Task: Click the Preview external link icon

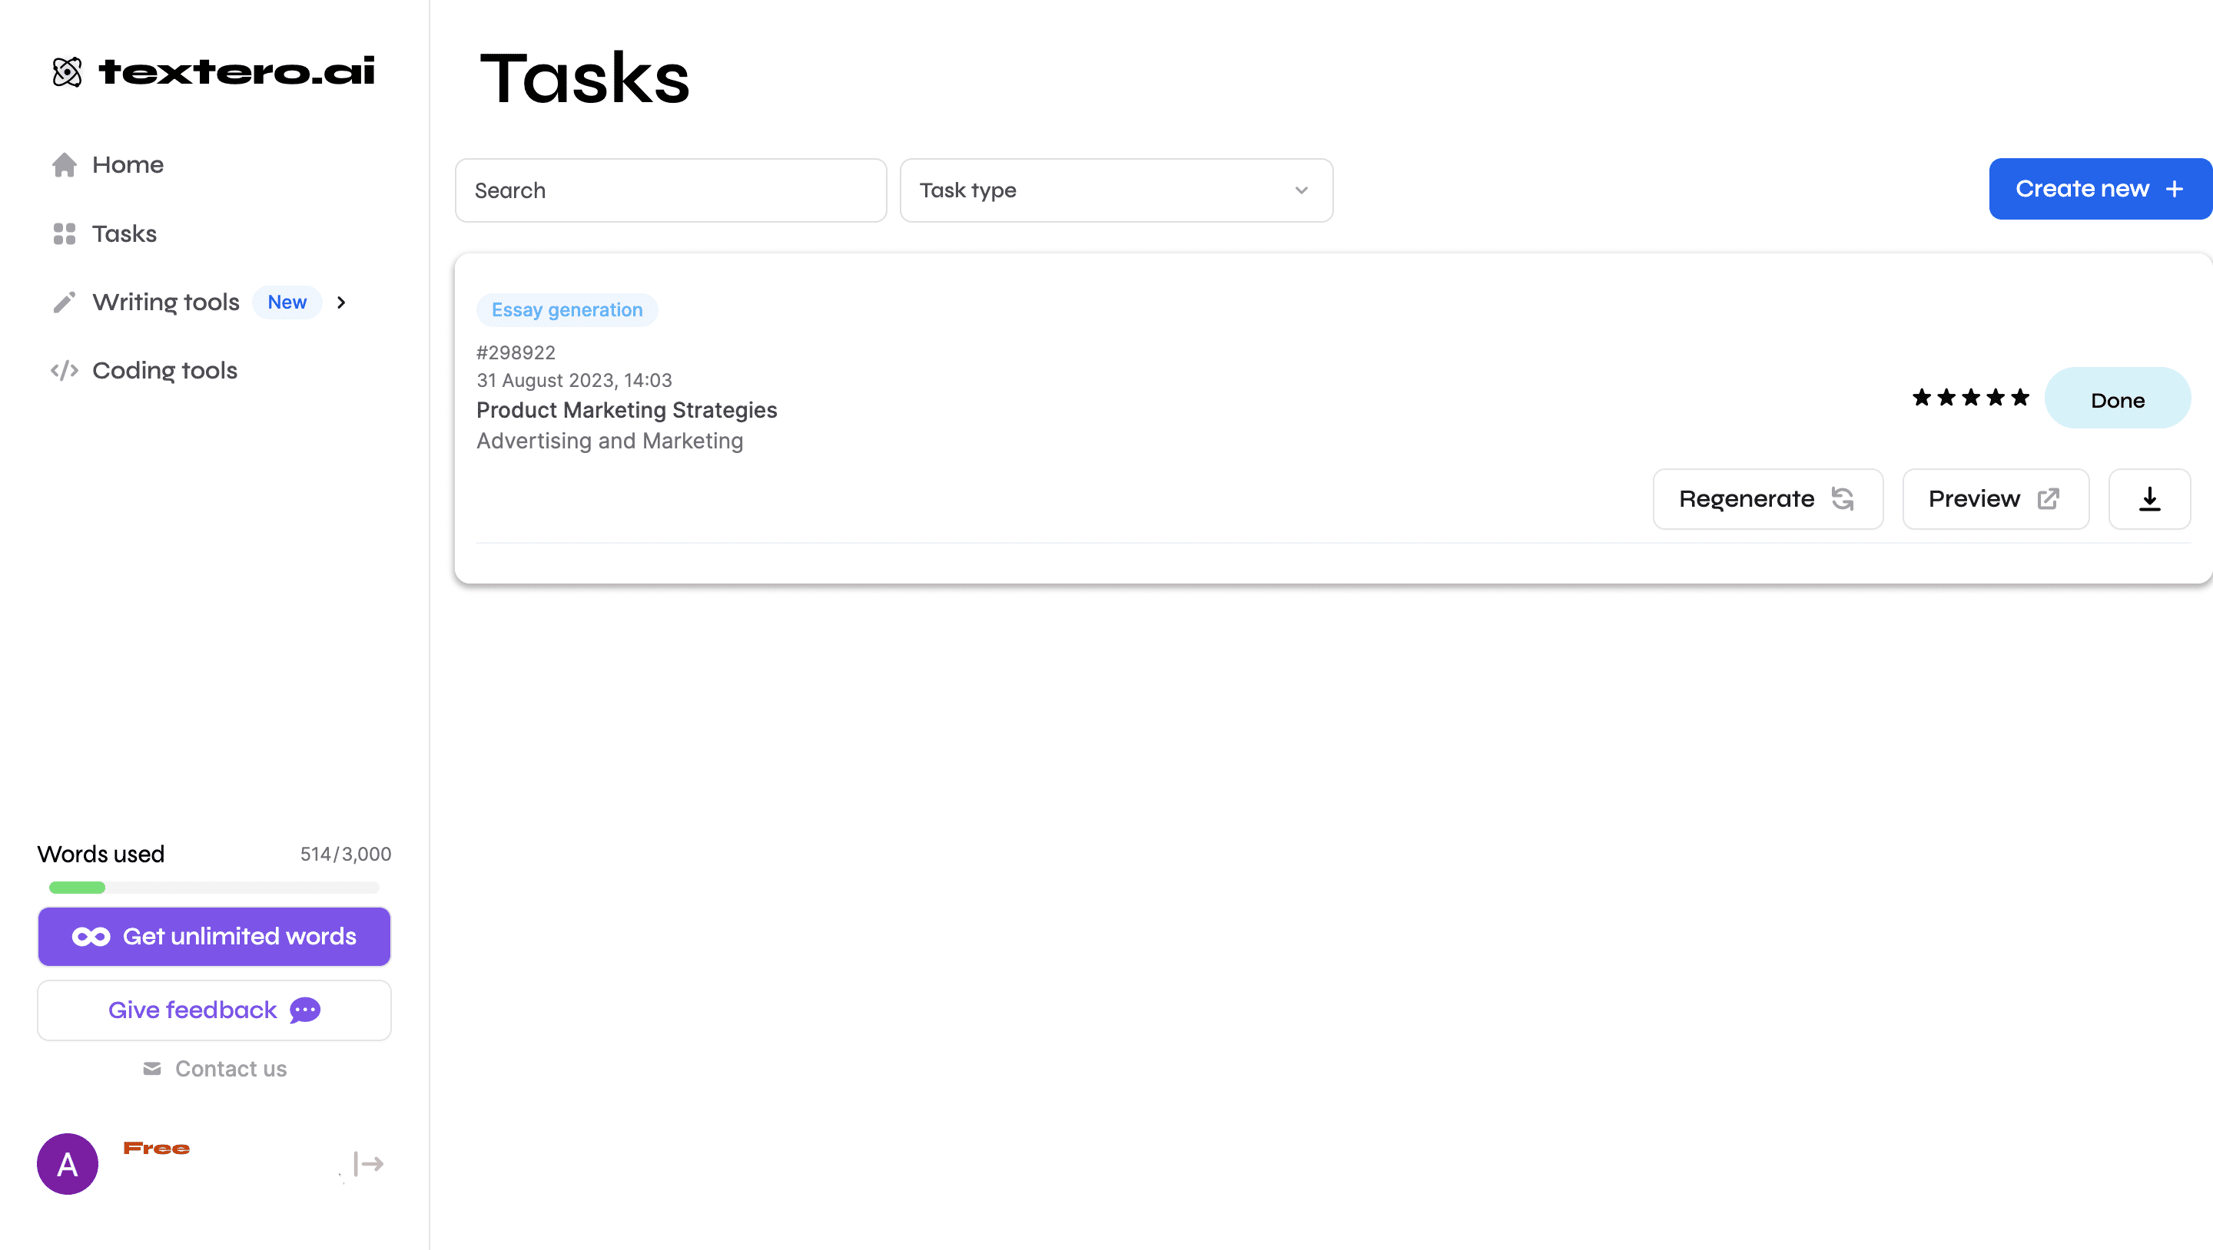Action: [2050, 497]
